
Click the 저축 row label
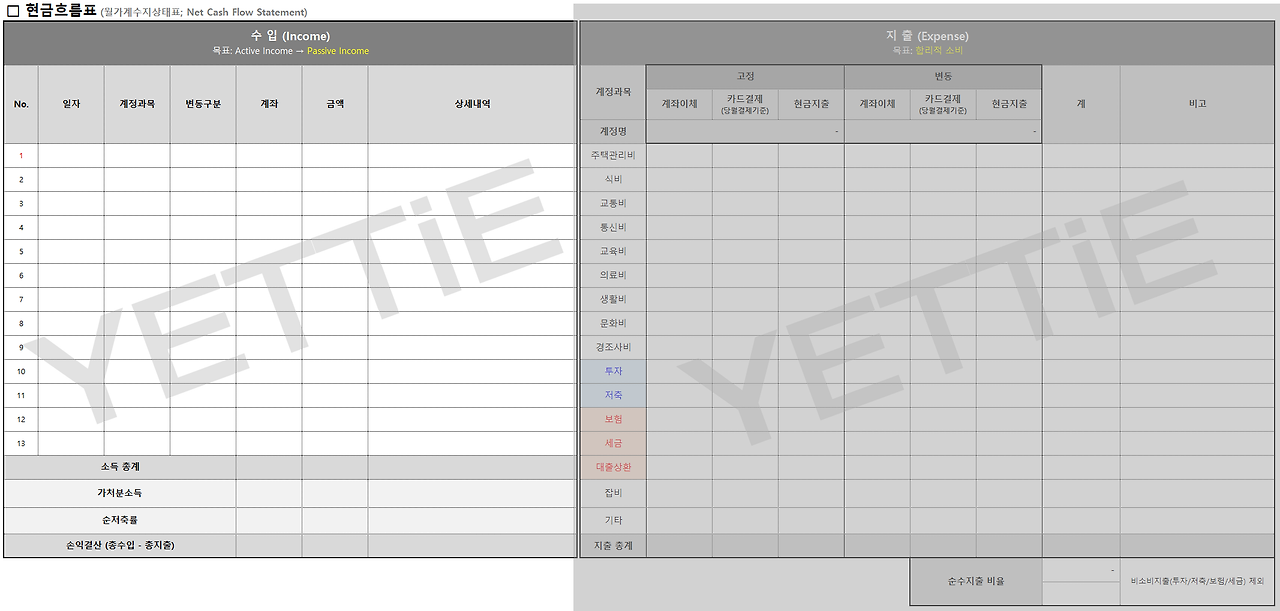click(612, 395)
